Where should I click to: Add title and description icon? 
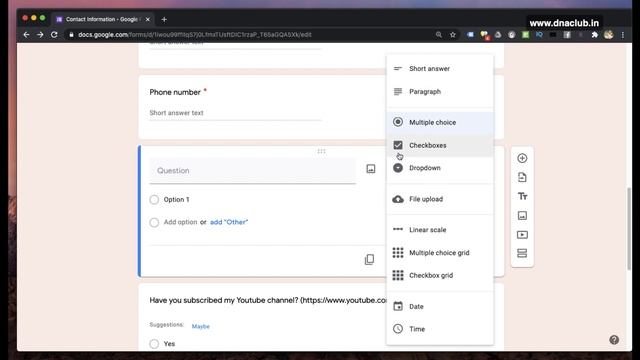(x=522, y=196)
